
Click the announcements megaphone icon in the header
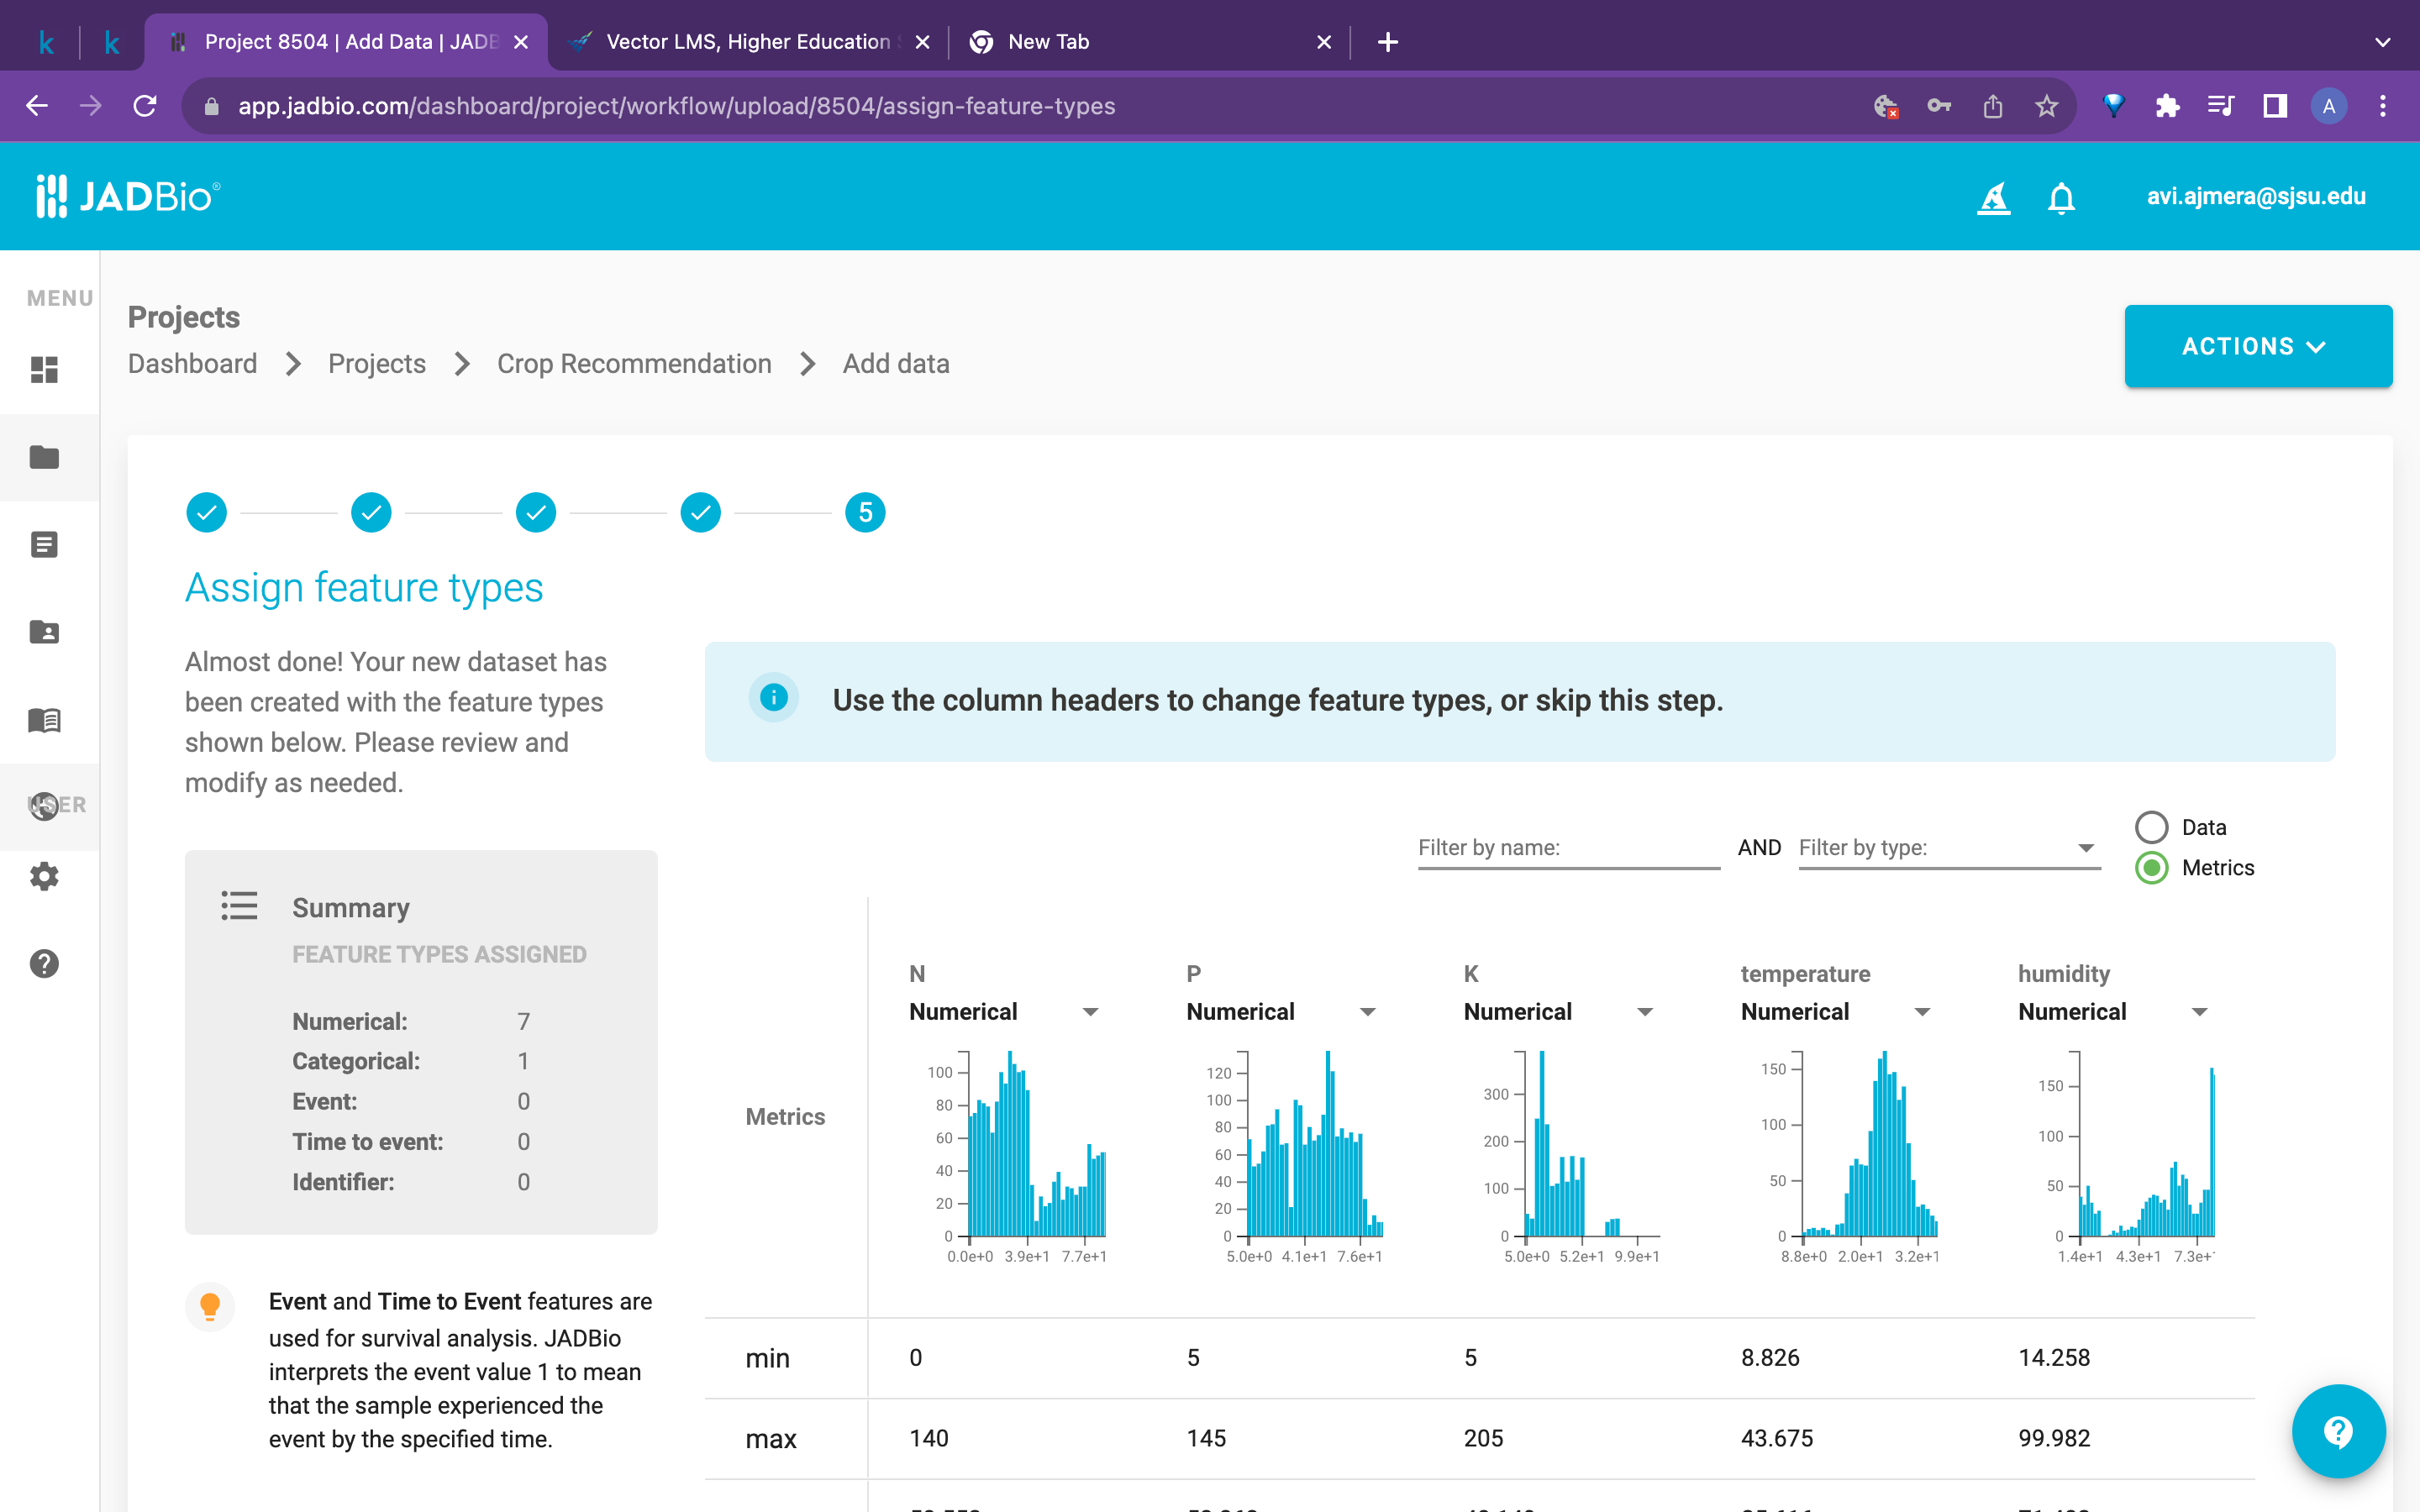1994,197
